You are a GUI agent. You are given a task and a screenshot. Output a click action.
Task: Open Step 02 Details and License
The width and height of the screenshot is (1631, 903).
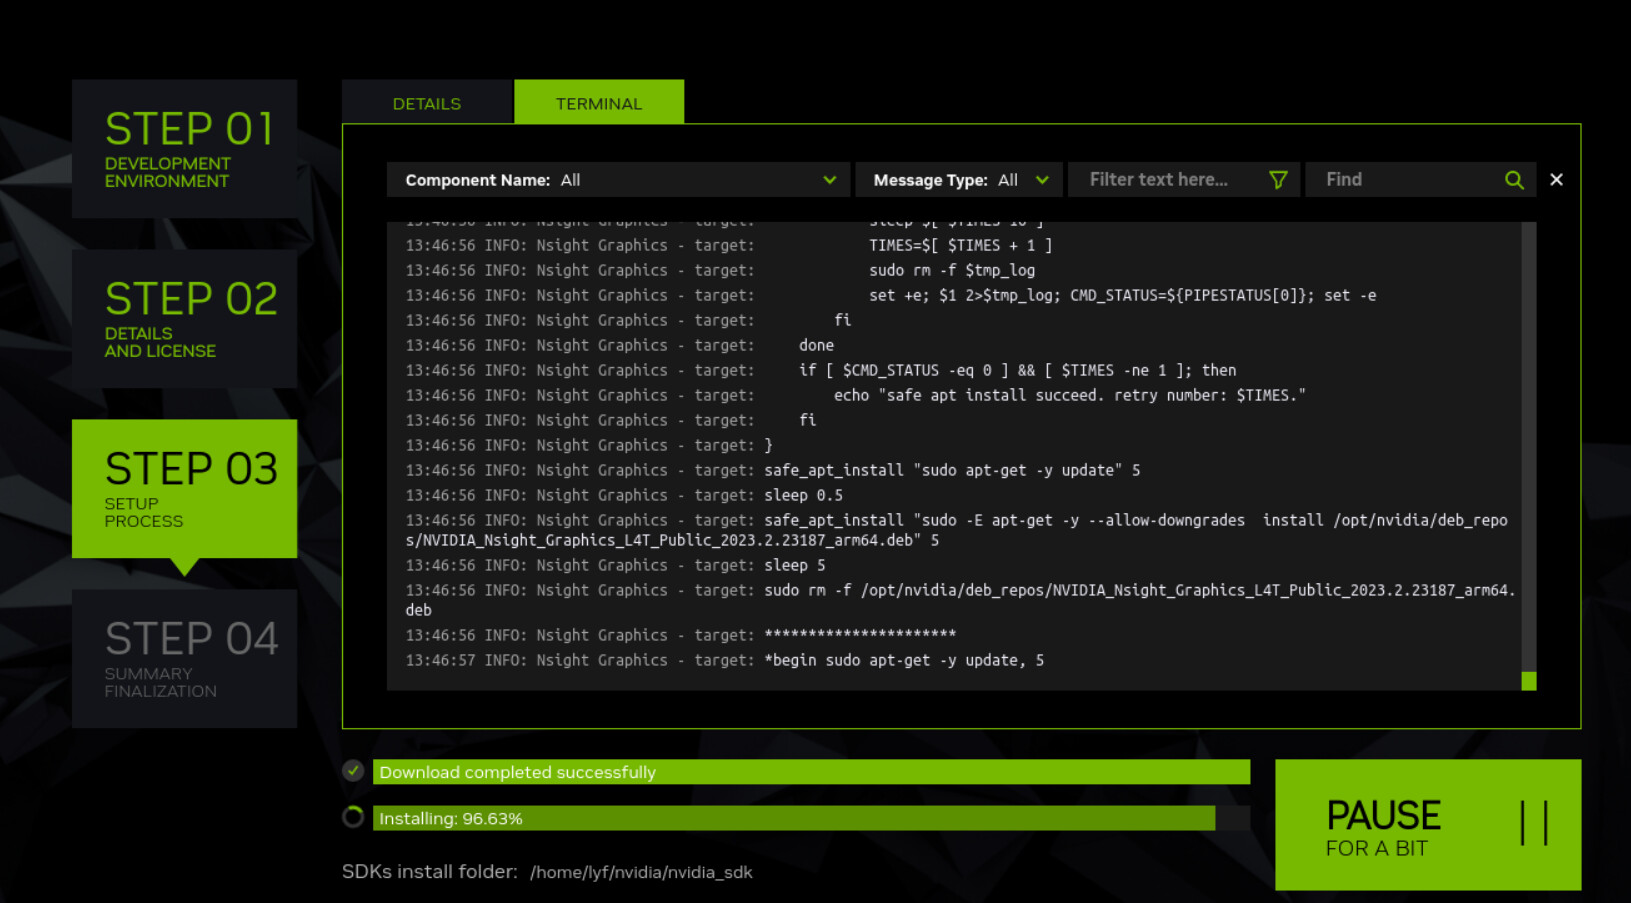(185, 319)
